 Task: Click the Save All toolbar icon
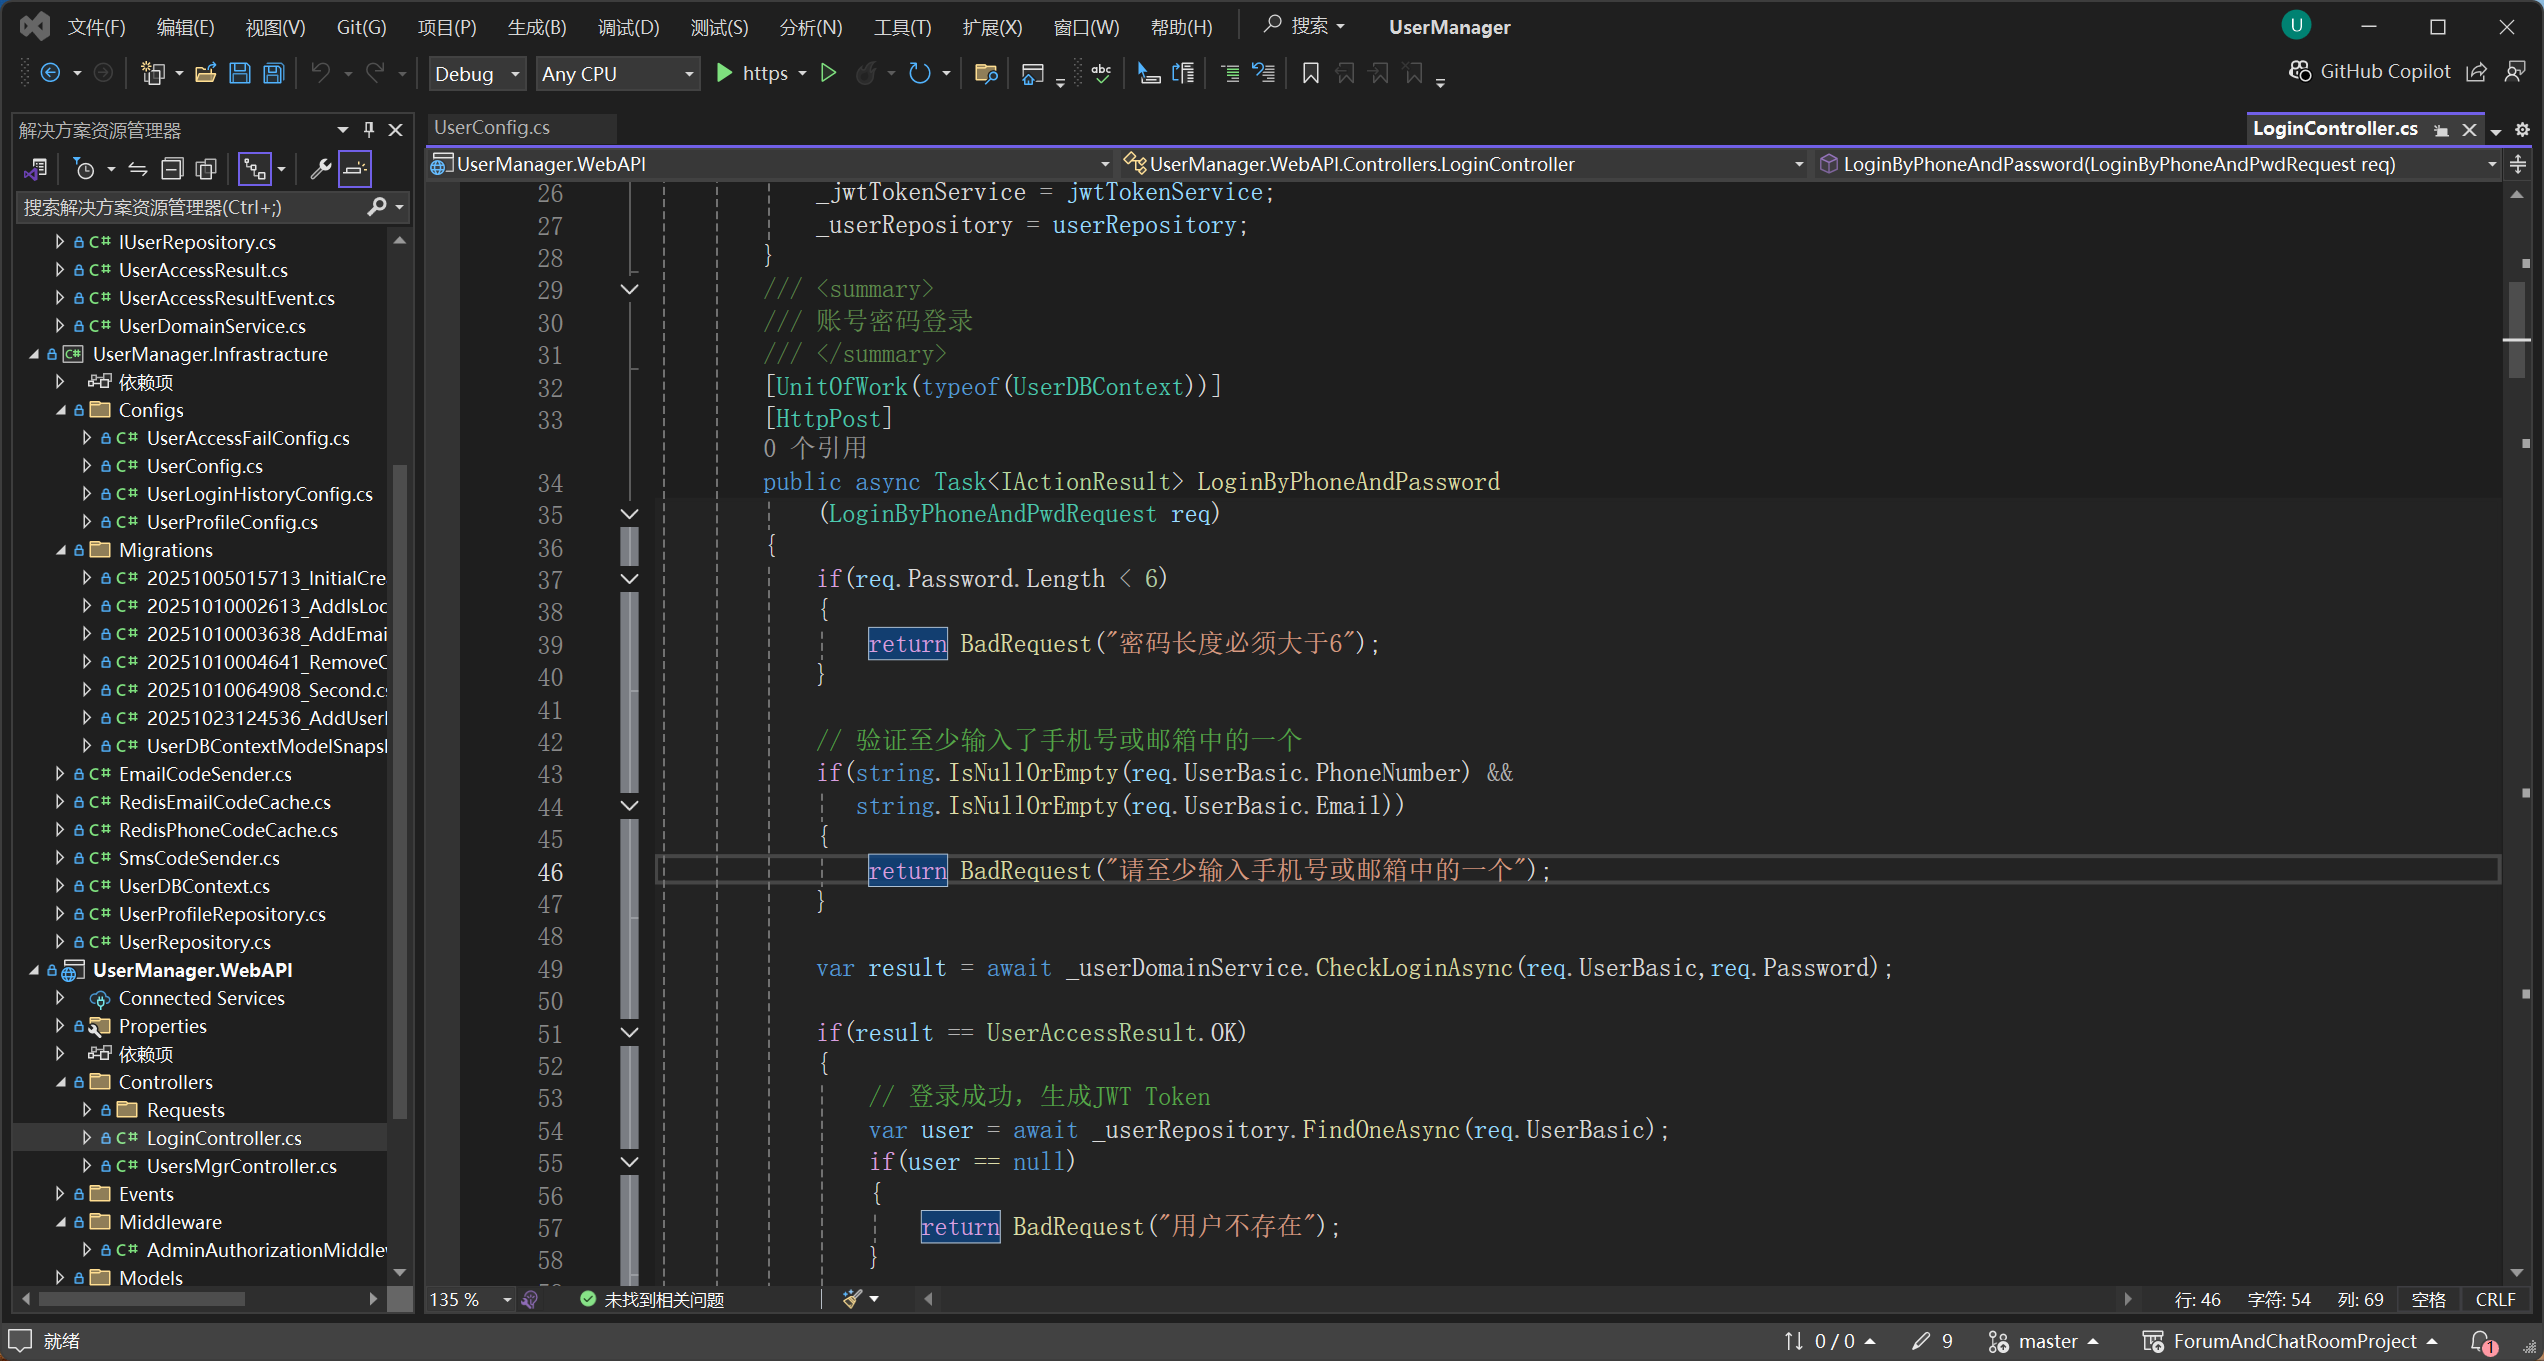tap(273, 73)
